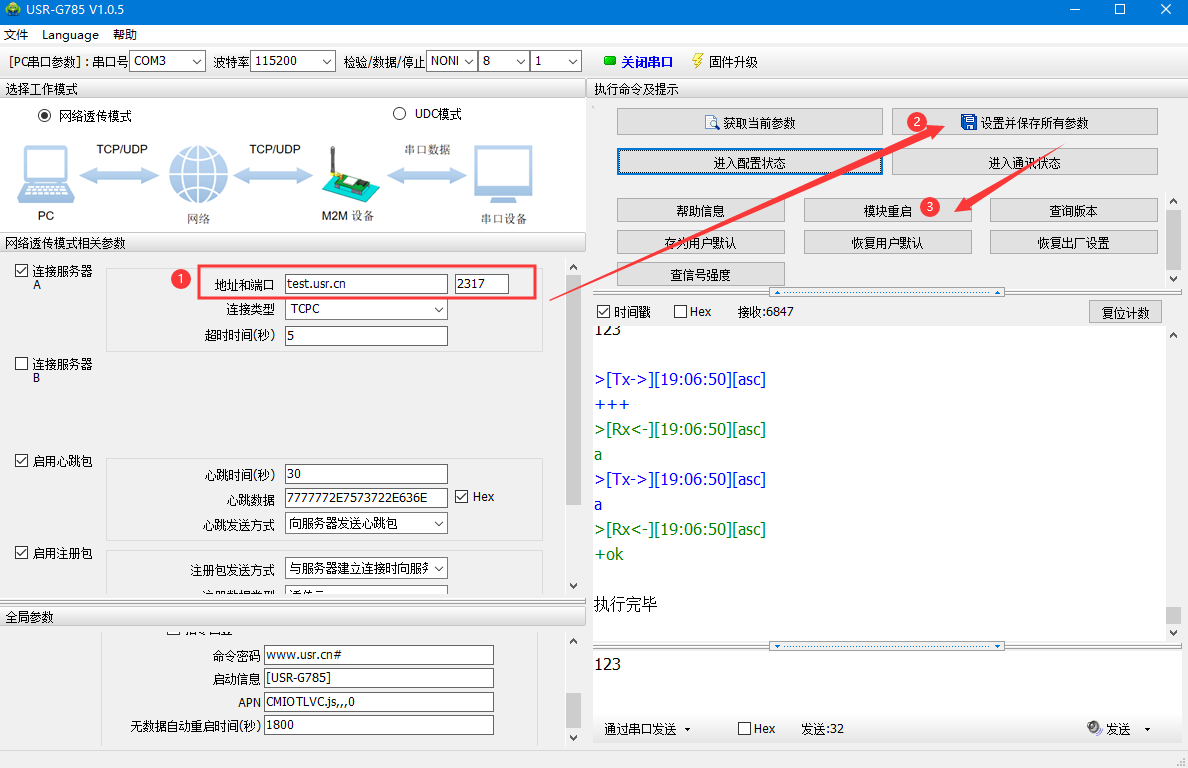Click the 模块重启 module restart button
The width and height of the screenshot is (1188, 768).
point(887,211)
